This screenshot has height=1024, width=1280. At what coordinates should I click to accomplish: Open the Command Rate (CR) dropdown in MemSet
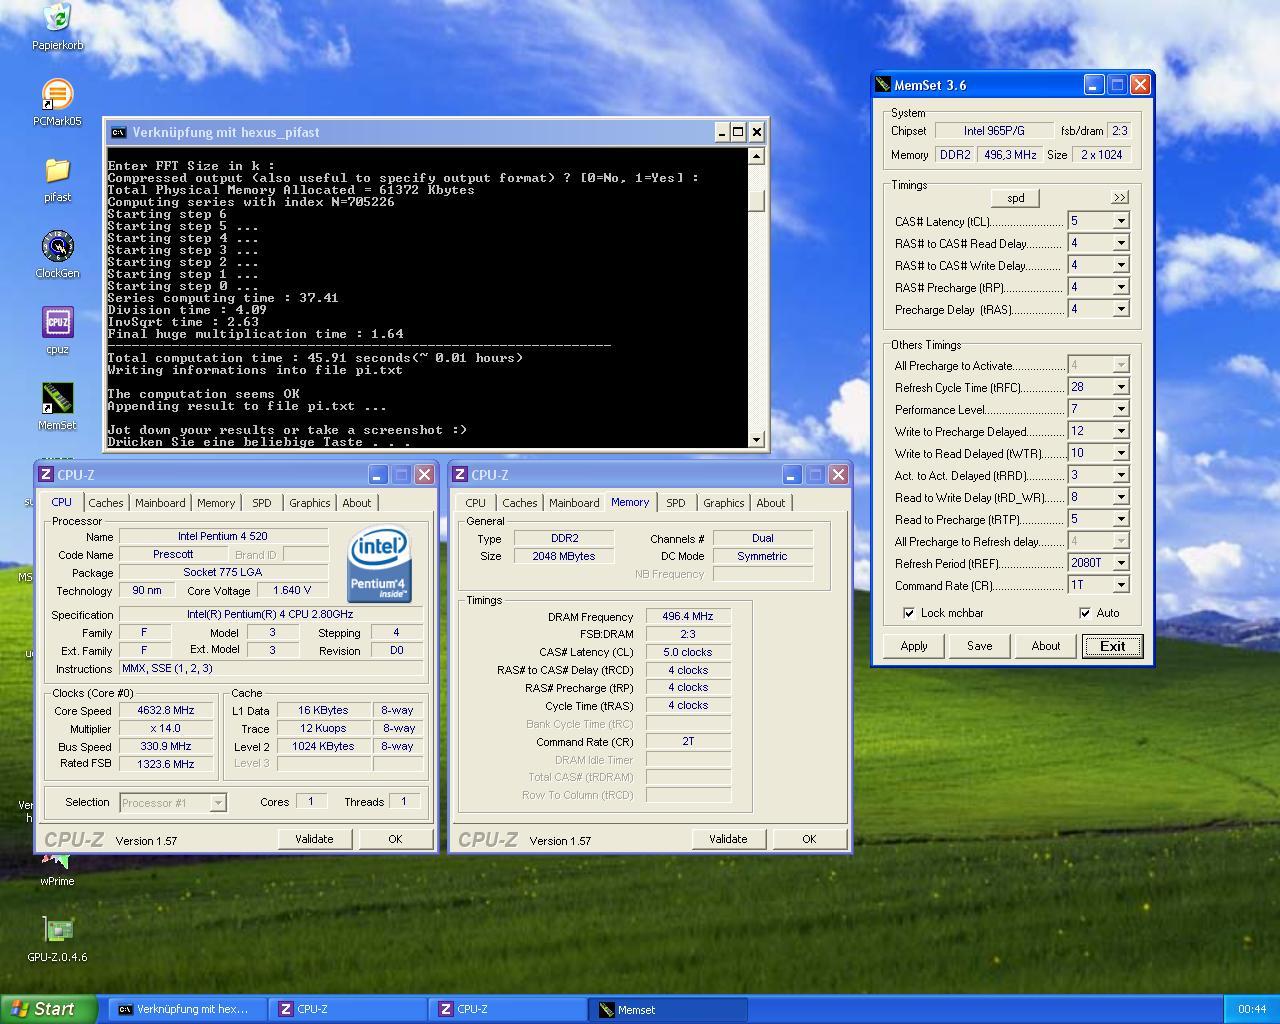click(x=1120, y=585)
